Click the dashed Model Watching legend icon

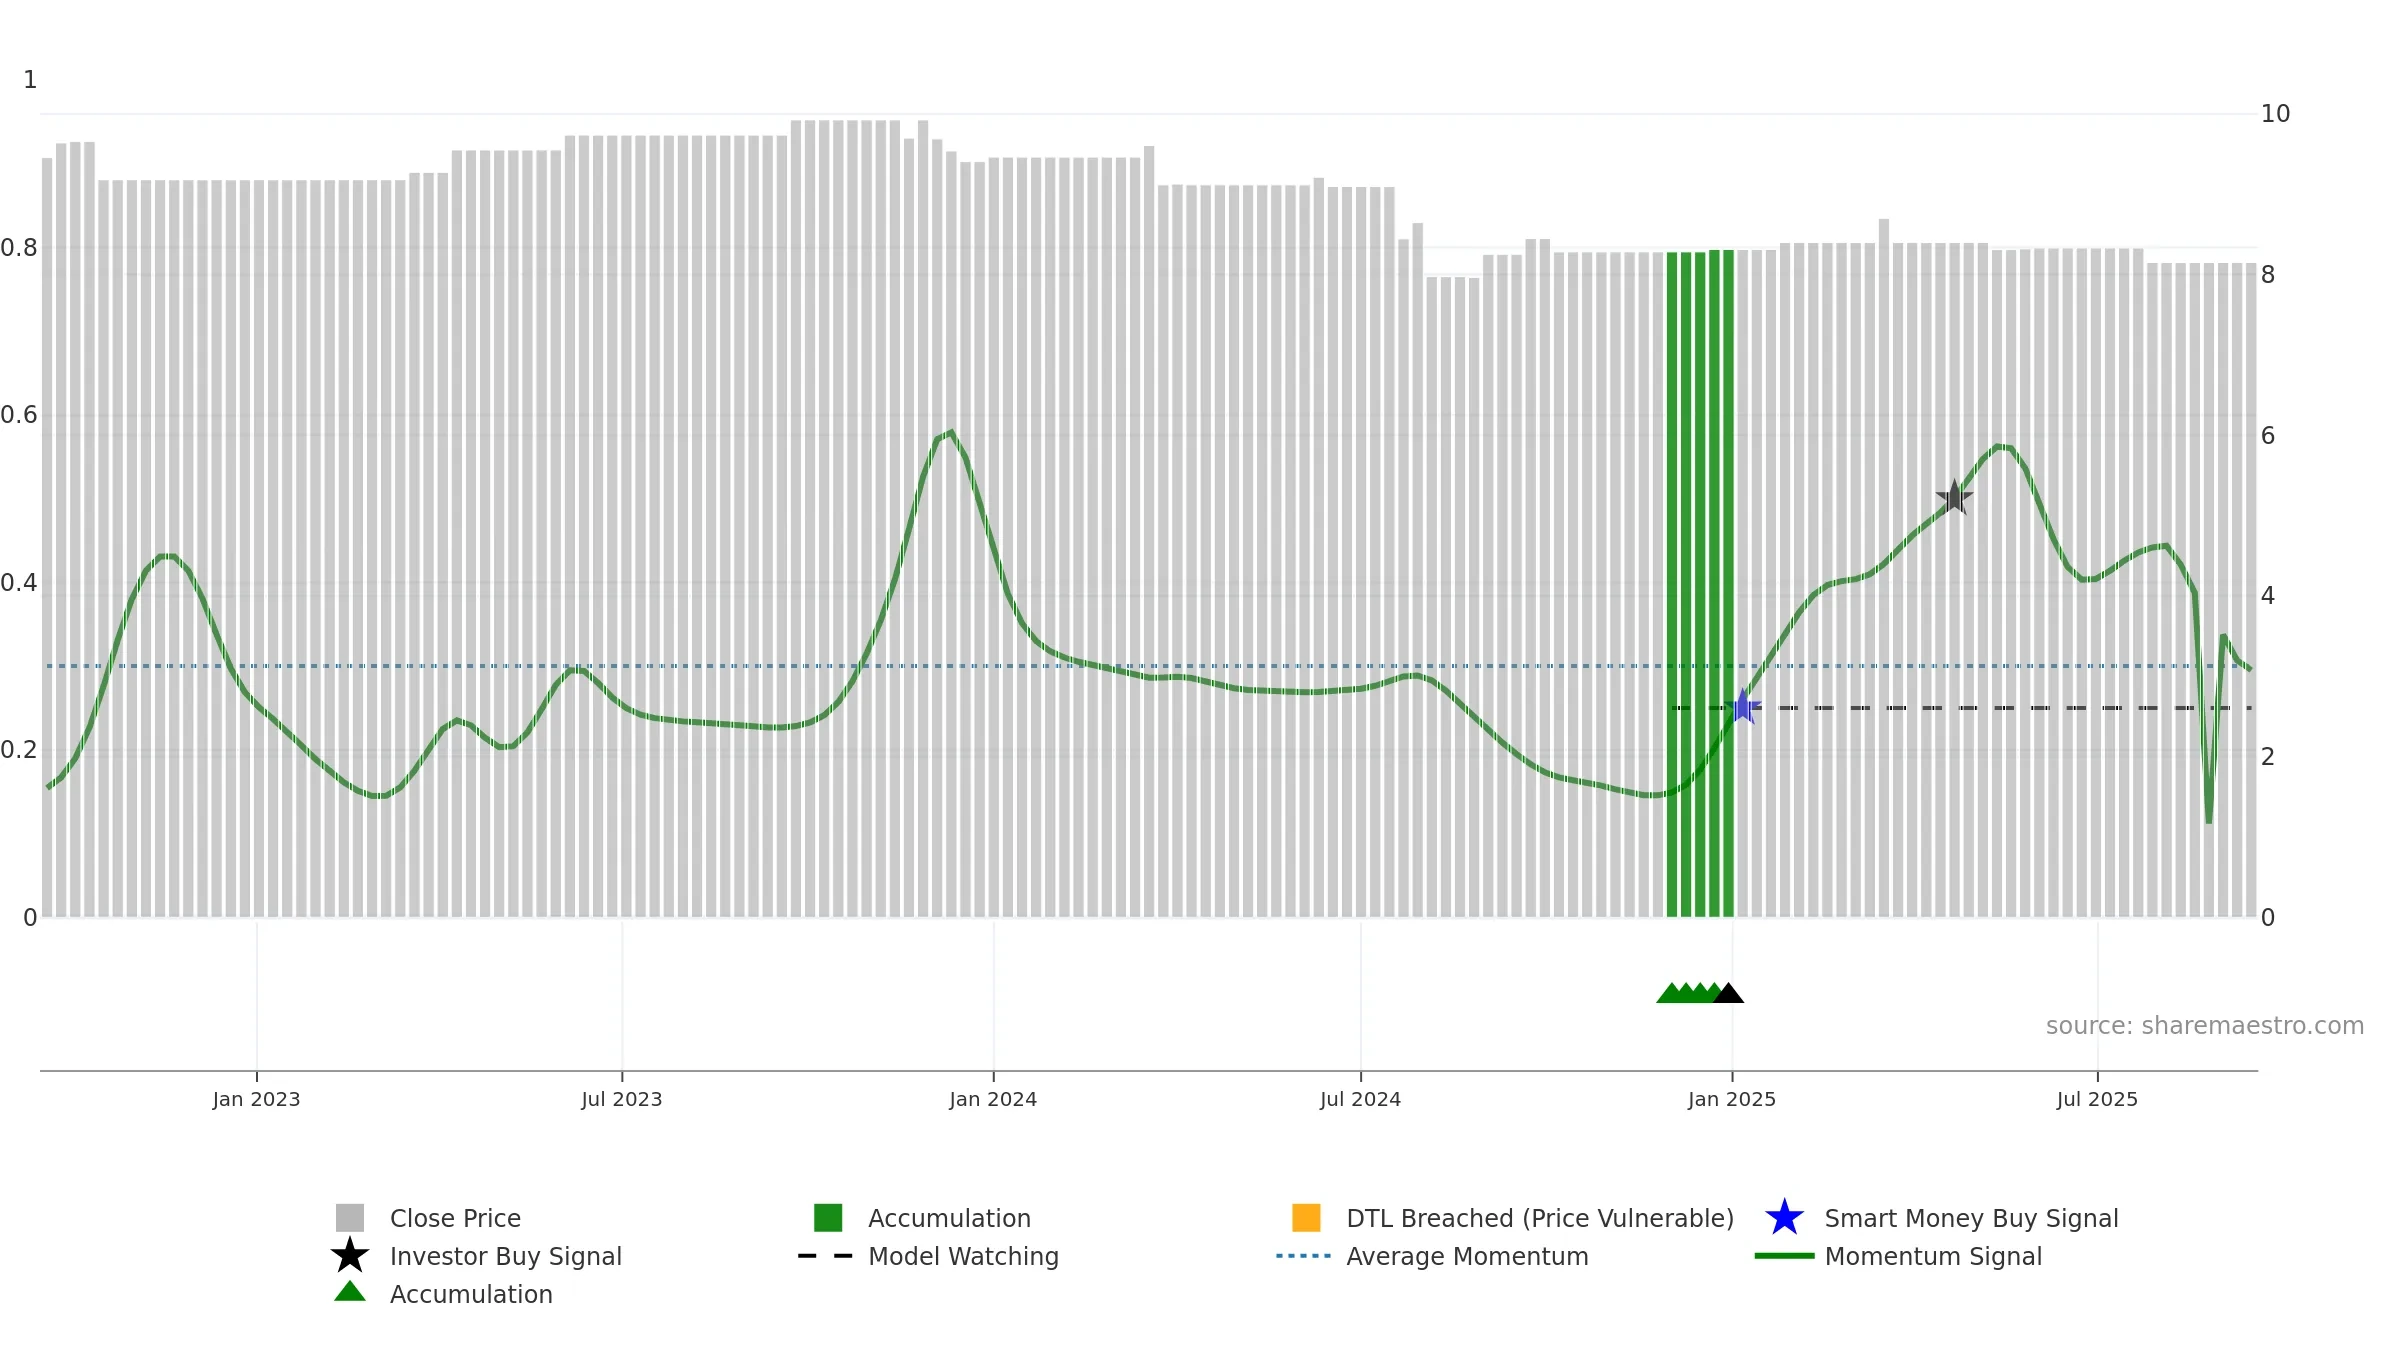tap(825, 1256)
